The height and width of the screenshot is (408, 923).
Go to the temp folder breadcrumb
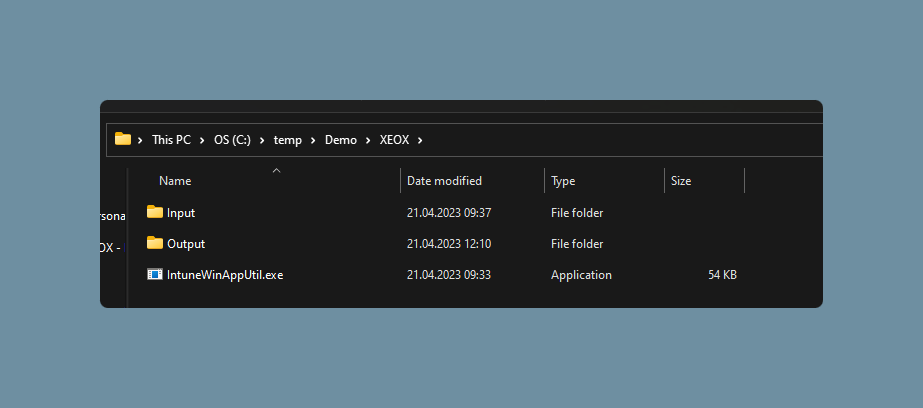(x=288, y=140)
